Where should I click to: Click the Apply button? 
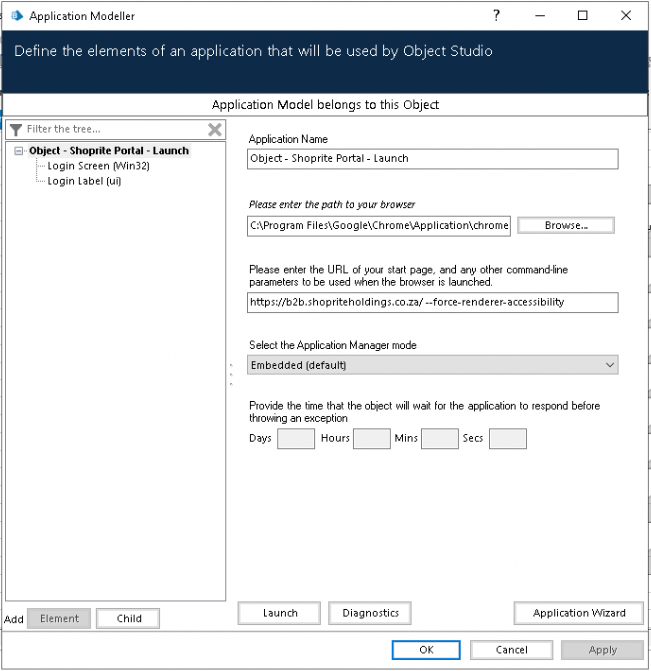point(603,650)
